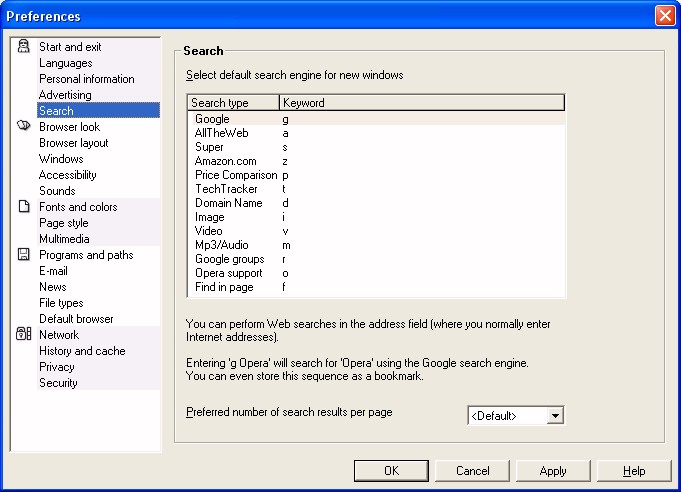
Task: Open Help for preferences
Action: pyautogui.click(x=634, y=471)
